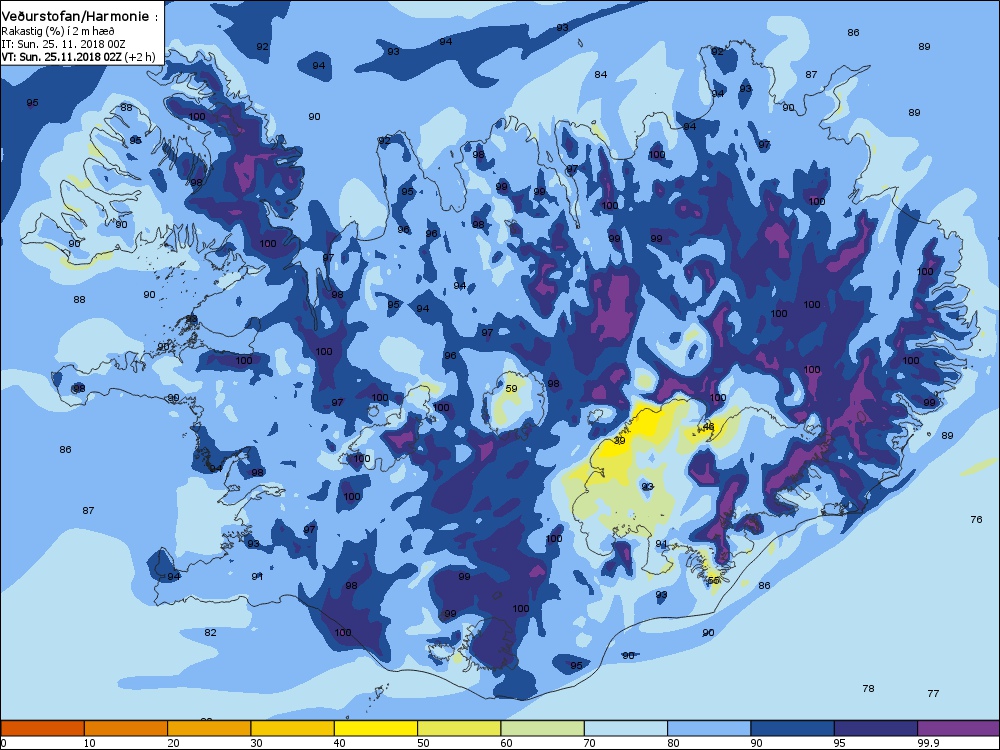The image size is (1000, 750).
Task: Click the medium blue 80–90 legend swatch
Action: [x=709, y=728]
